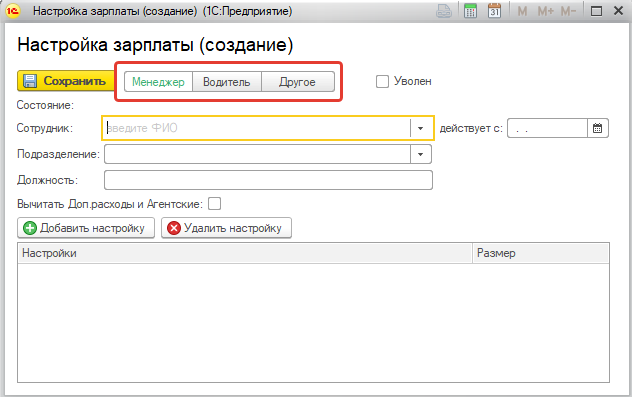
Task: Open the calculator icon in title bar
Action: click(x=470, y=11)
